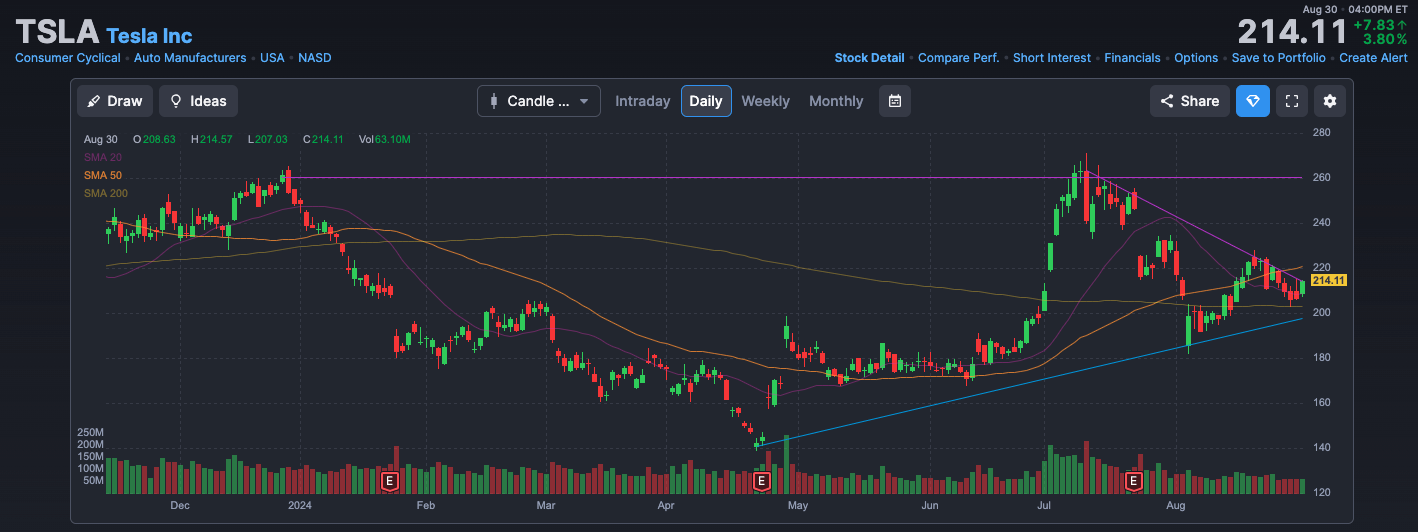1418x532 pixels.
Task: Toggle fullscreen chart icon
Action: (1292, 101)
